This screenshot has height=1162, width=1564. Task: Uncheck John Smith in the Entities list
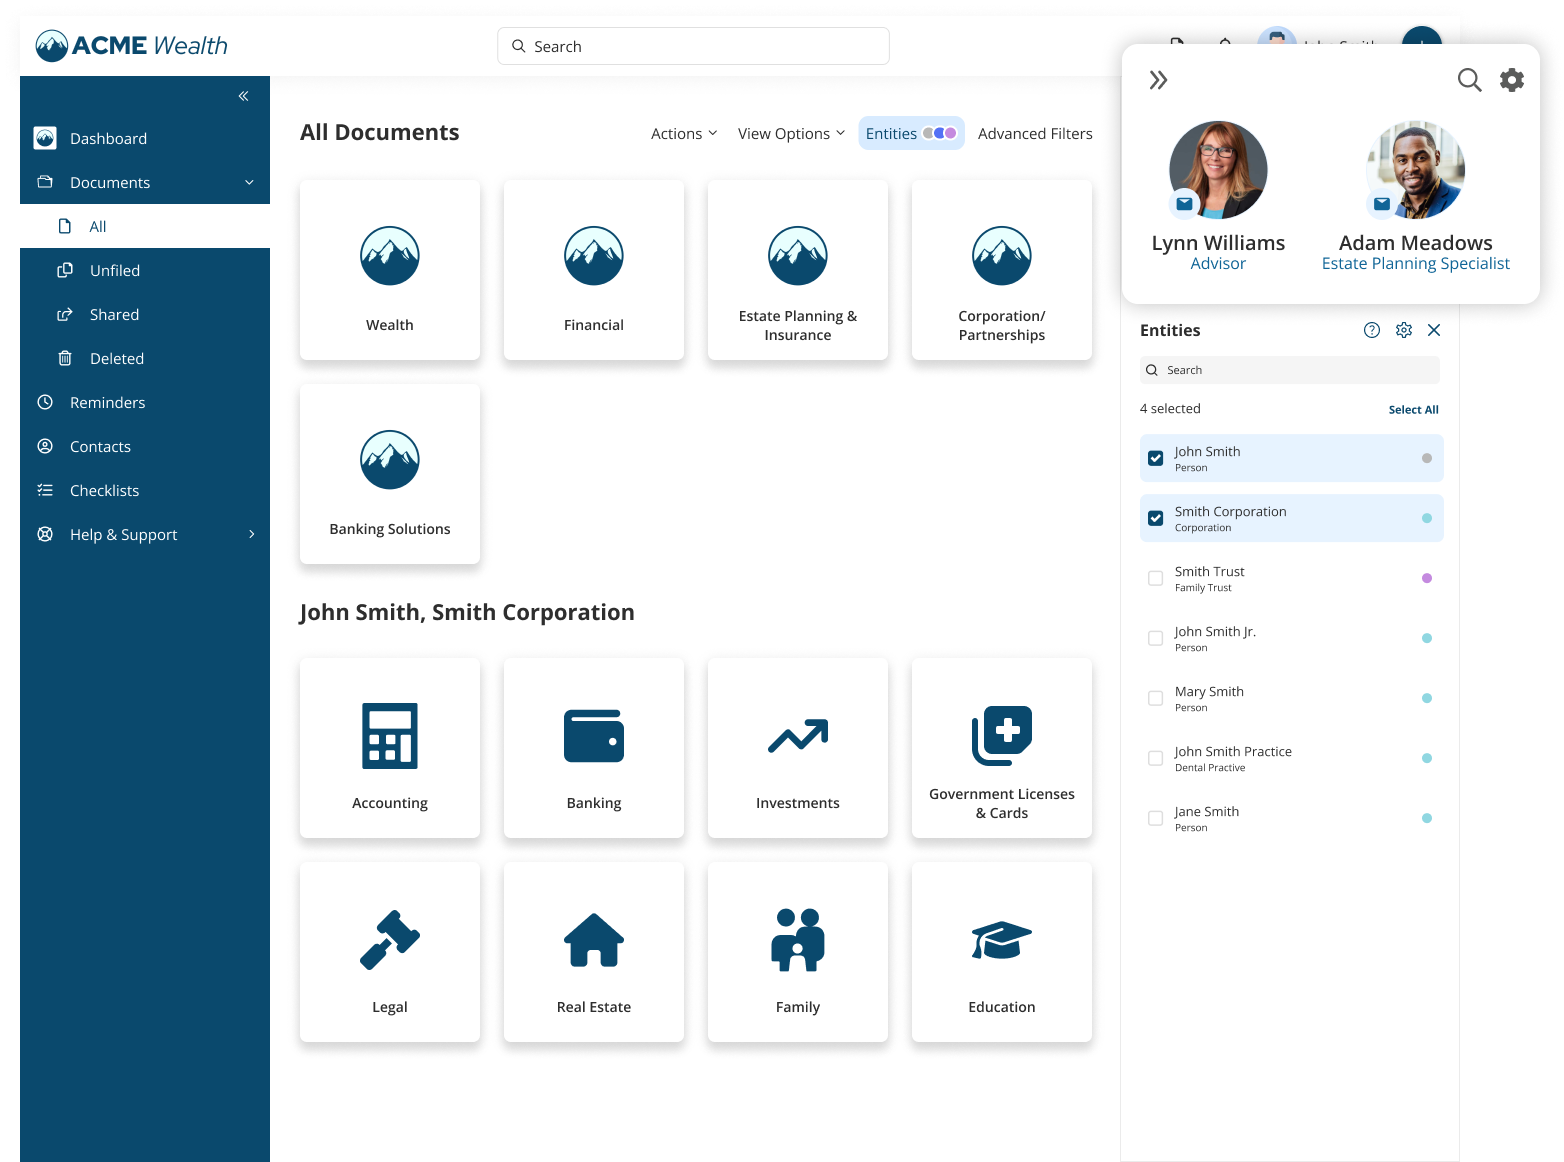(1155, 458)
